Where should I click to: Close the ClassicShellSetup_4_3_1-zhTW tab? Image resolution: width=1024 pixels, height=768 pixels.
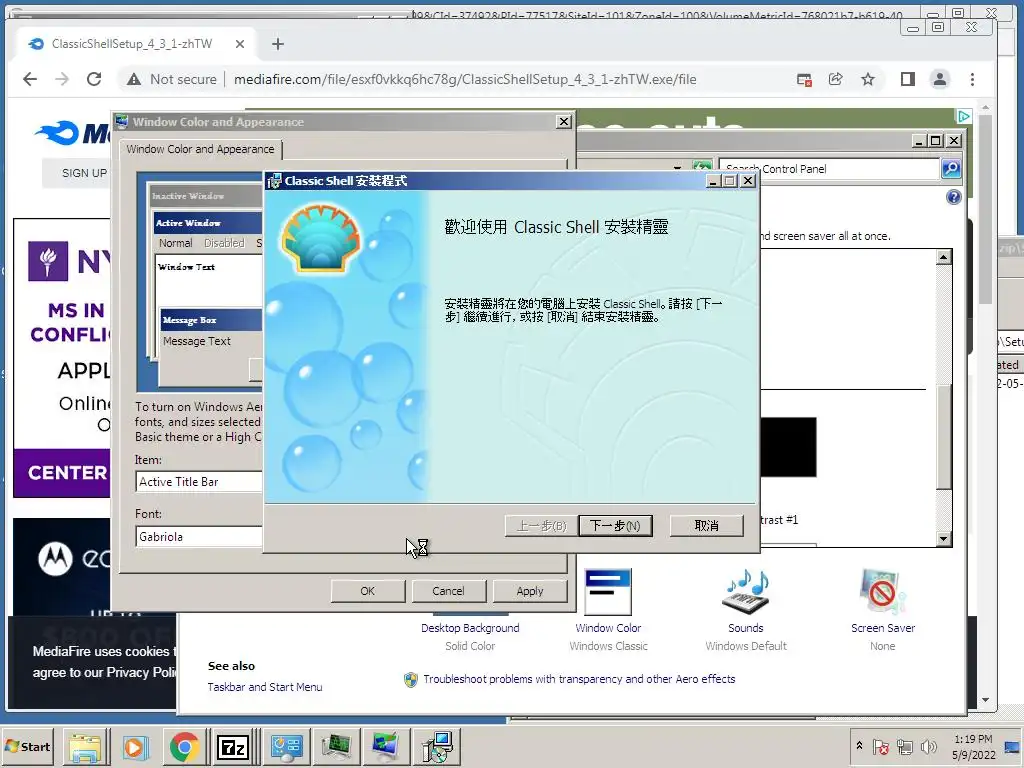(x=240, y=44)
